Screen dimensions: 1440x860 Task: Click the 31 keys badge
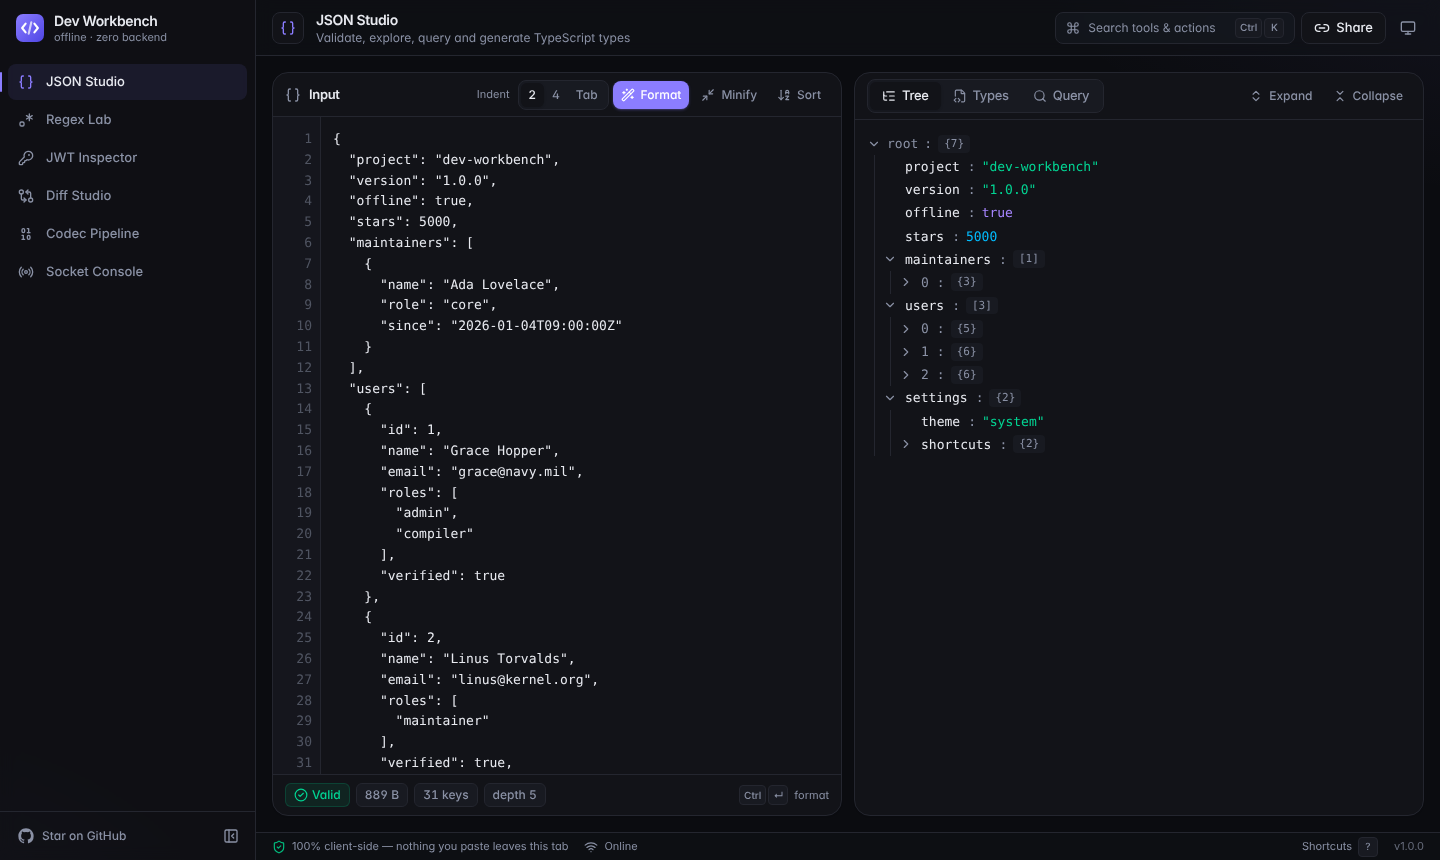point(446,795)
